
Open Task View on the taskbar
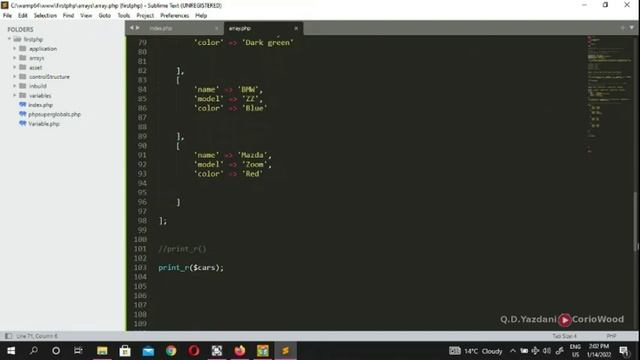coord(78,351)
